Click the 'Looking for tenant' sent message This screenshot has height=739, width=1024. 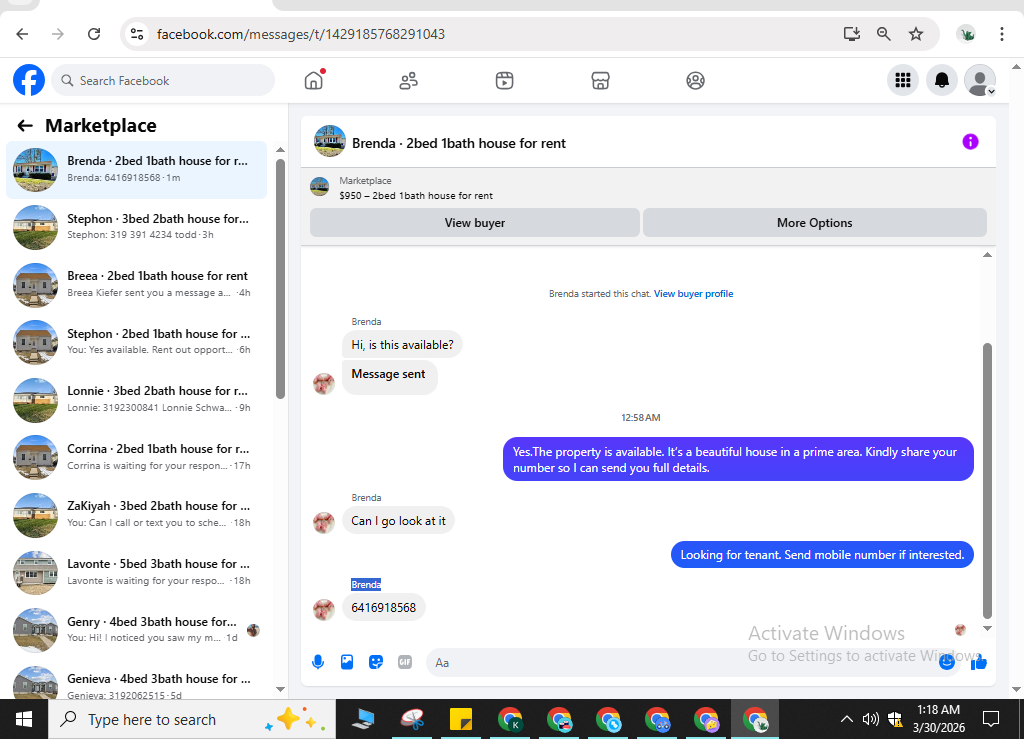coord(822,555)
